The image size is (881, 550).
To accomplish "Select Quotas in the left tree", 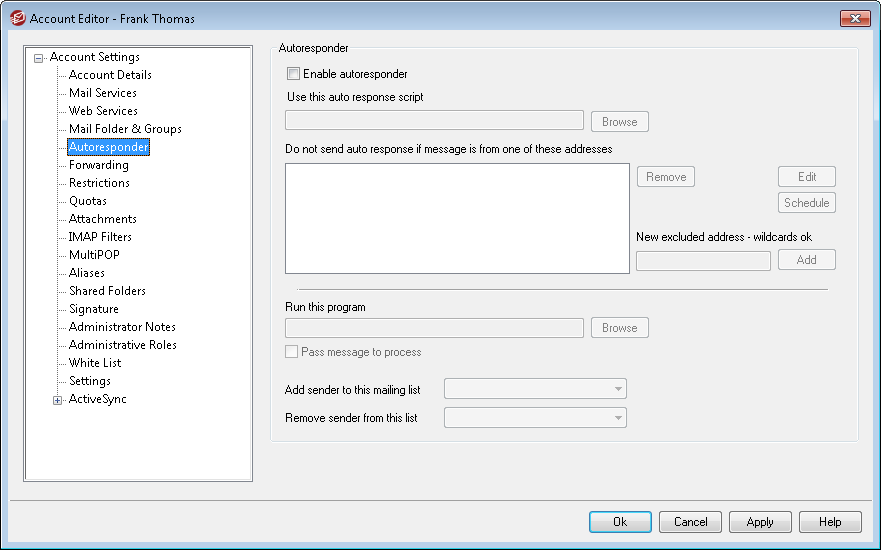I will click(87, 201).
